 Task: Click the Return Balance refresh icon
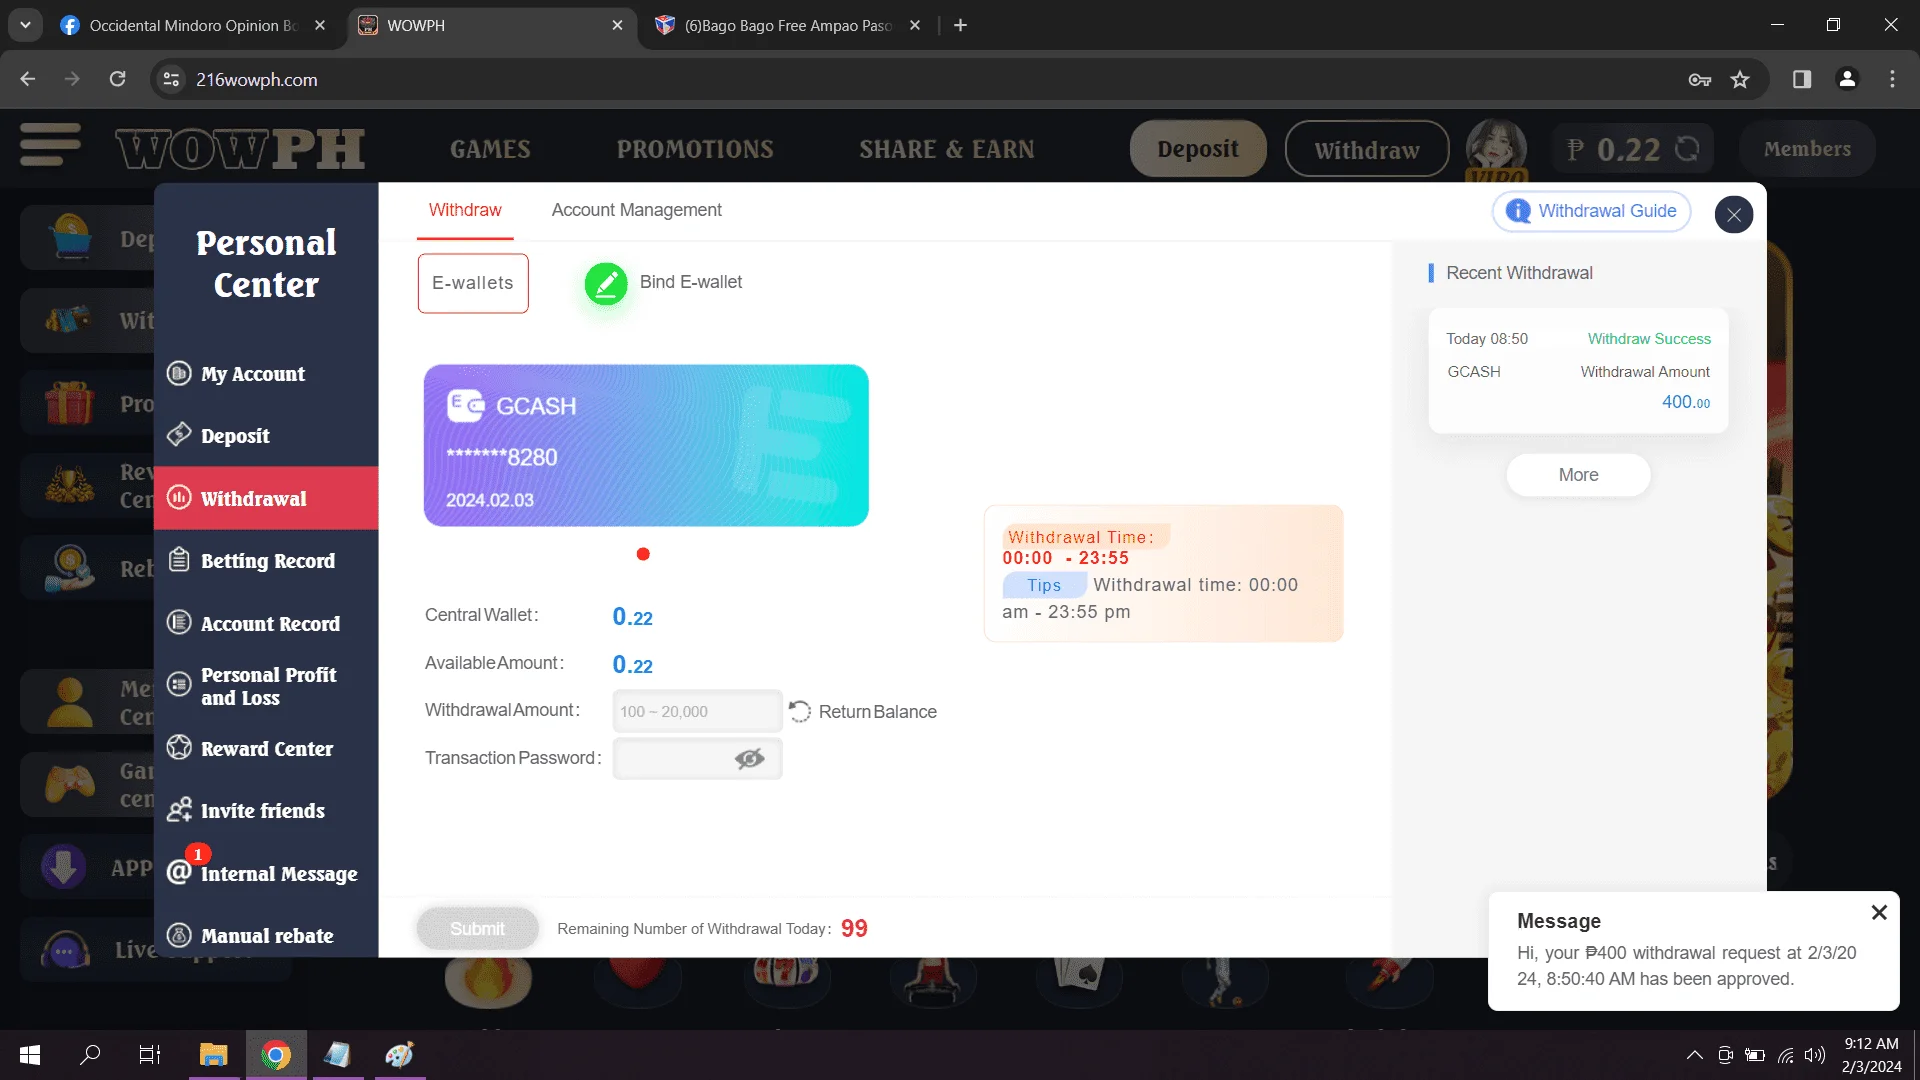(x=800, y=711)
